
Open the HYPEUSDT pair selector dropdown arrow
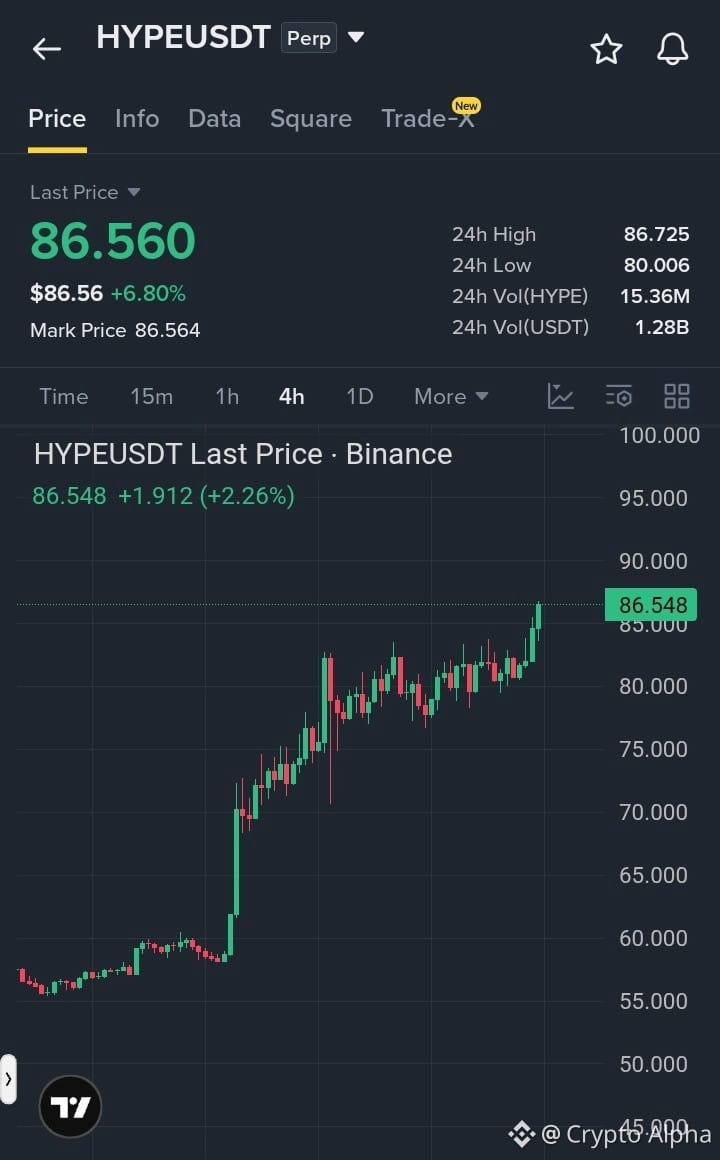356,37
